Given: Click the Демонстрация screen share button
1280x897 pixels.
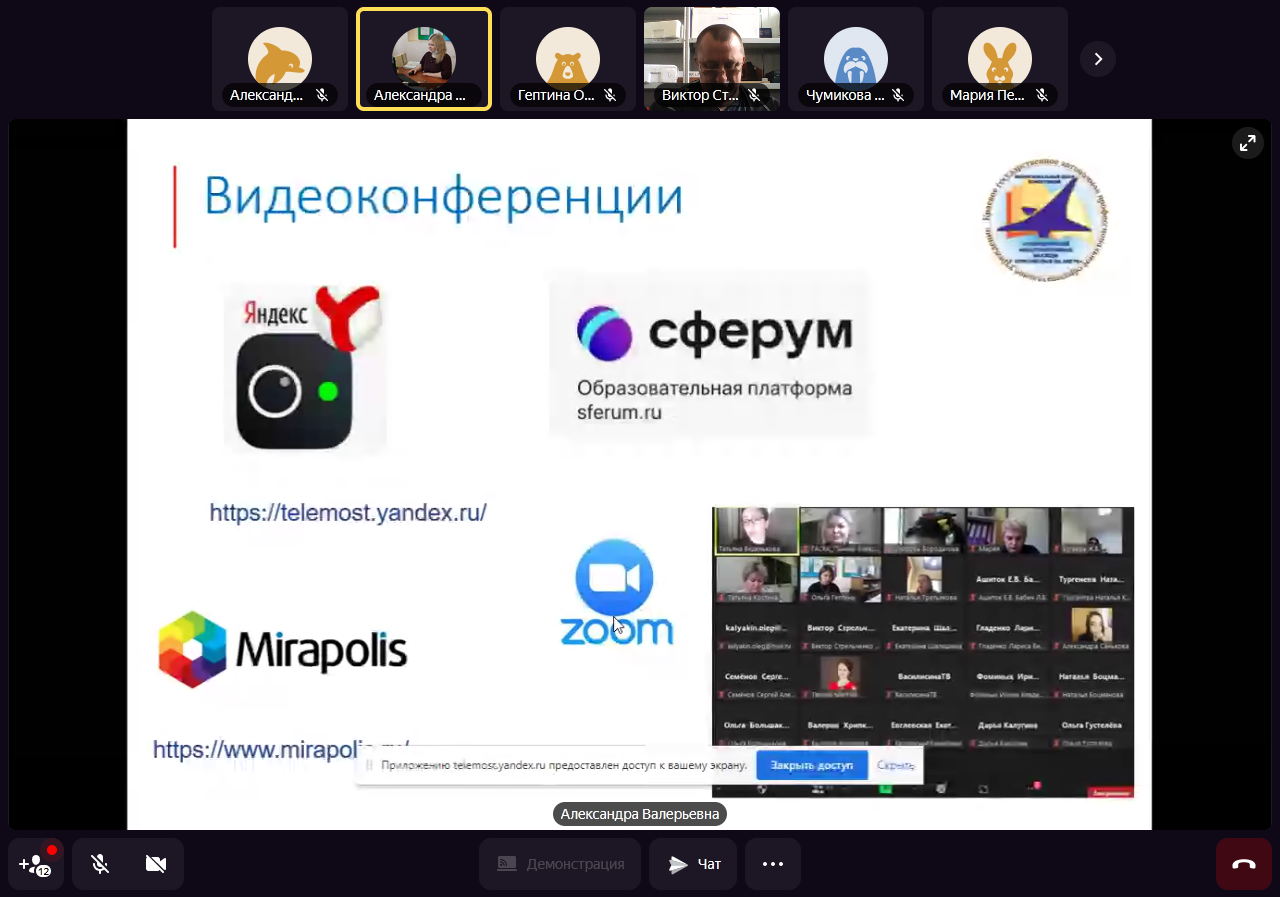Looking at the screenshot, I should (x=560, y=864).
